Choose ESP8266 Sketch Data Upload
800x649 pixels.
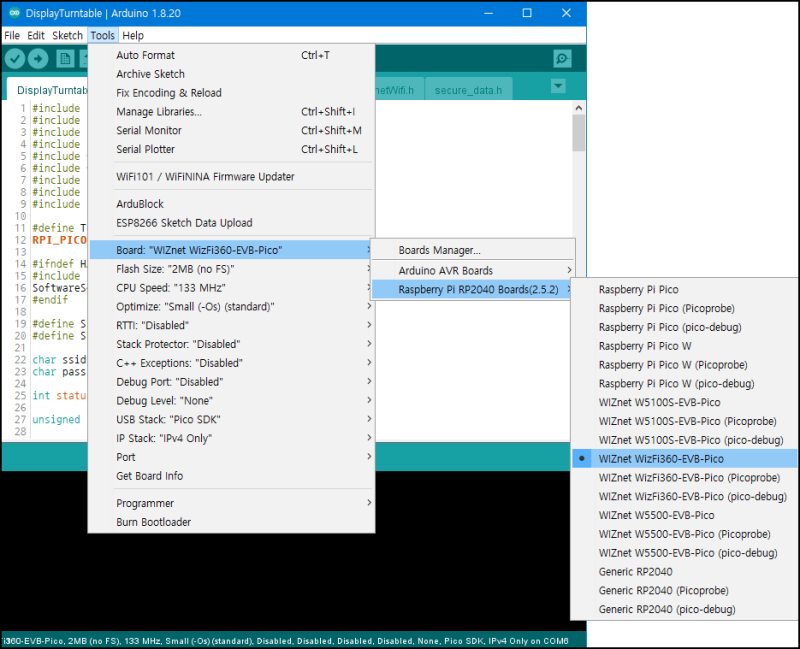coord(232,223)
